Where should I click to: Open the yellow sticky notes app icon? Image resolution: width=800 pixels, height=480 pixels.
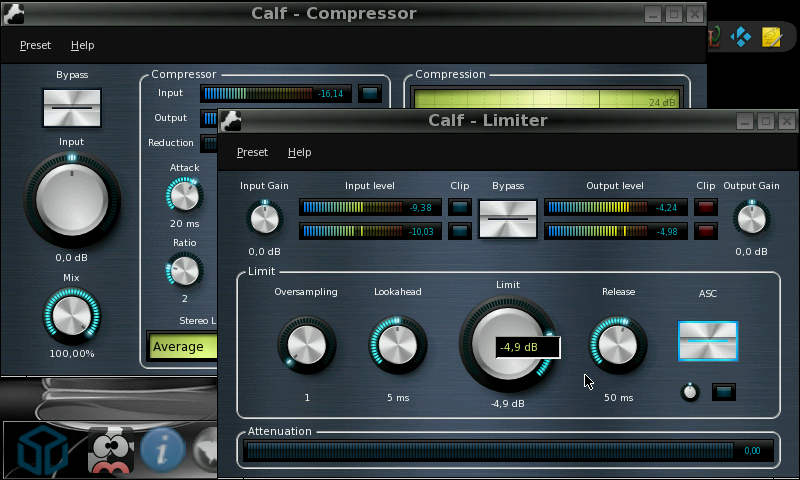pos(771,38)
